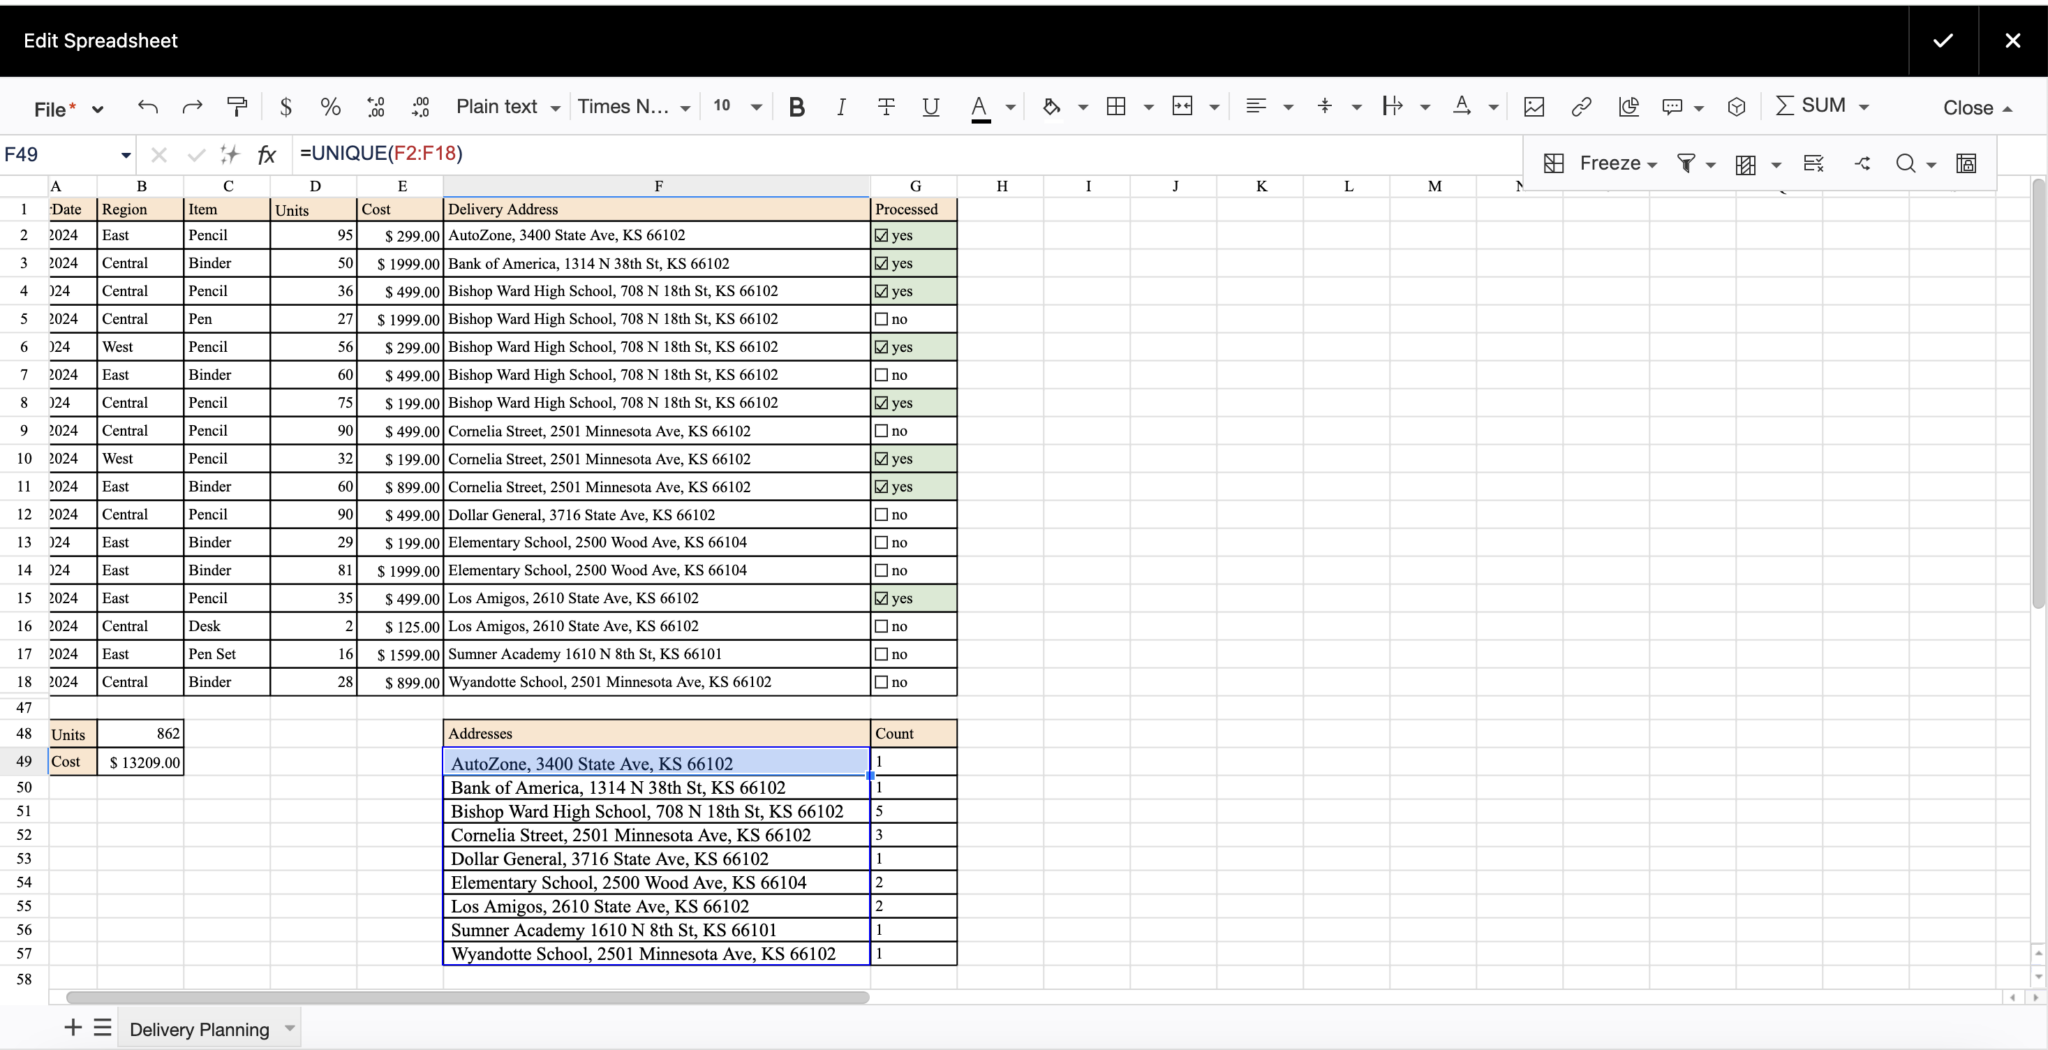This screenshot has width=2048, height=1050.
Task: Check the Processed box for the Pen row
Action: (x=881, y=318)
